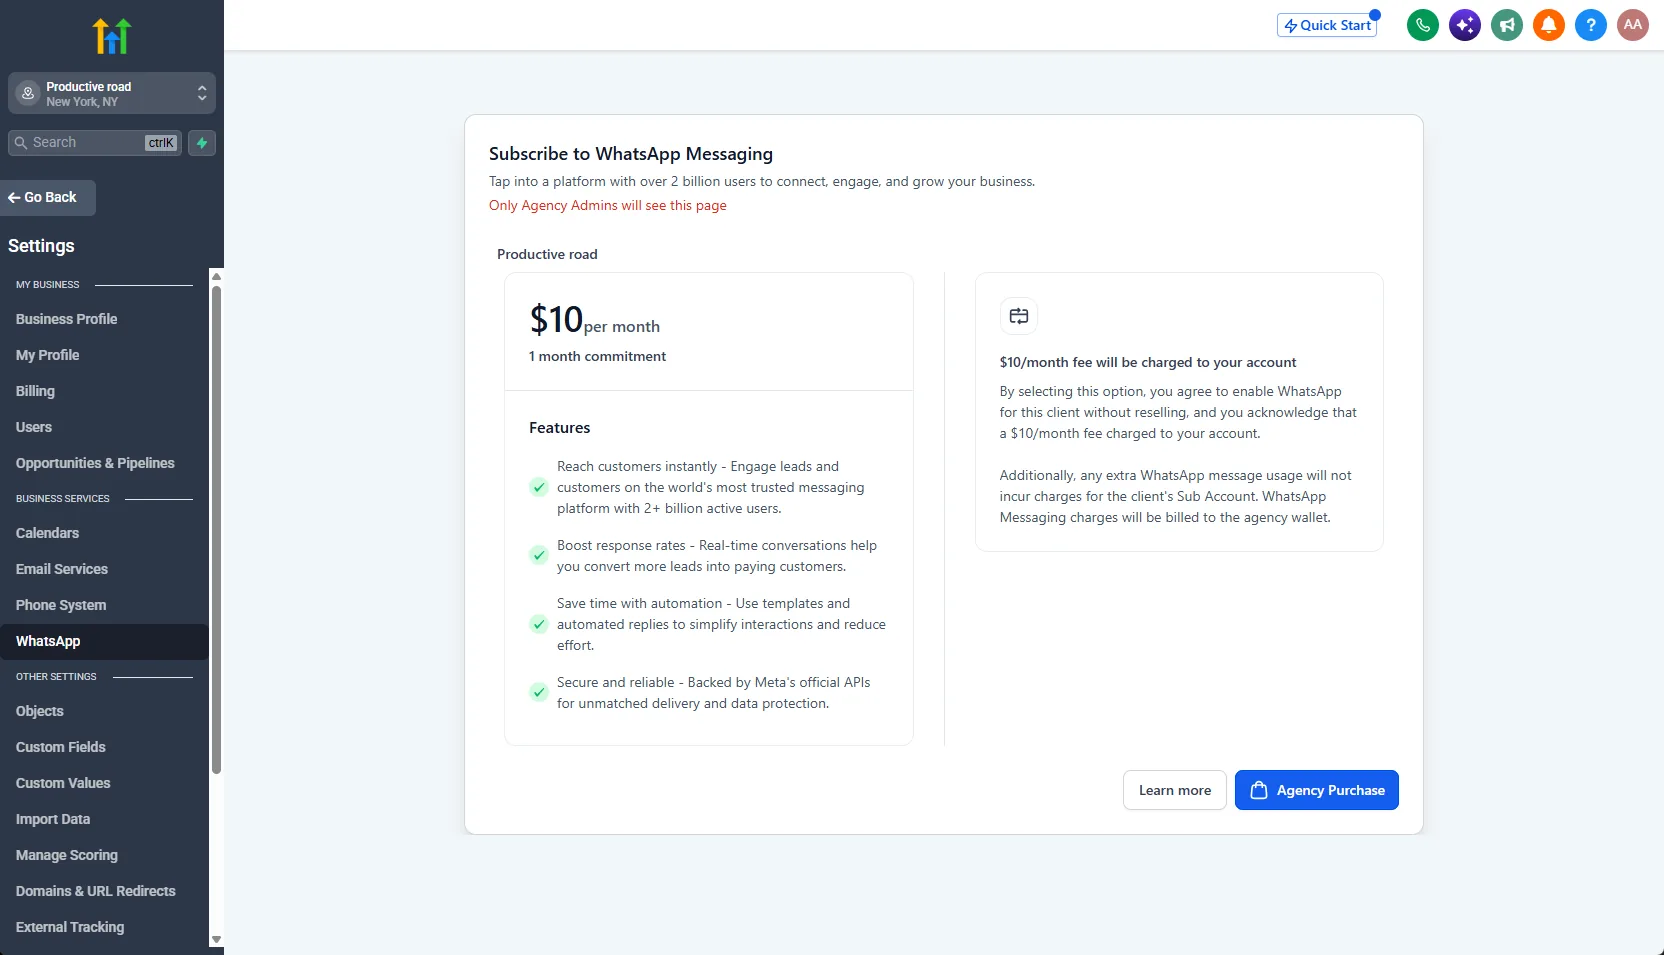This screenshot has height=955, width=1664.
Task: Click the billing card icon in fee panel
Action: coord(1019,316)
